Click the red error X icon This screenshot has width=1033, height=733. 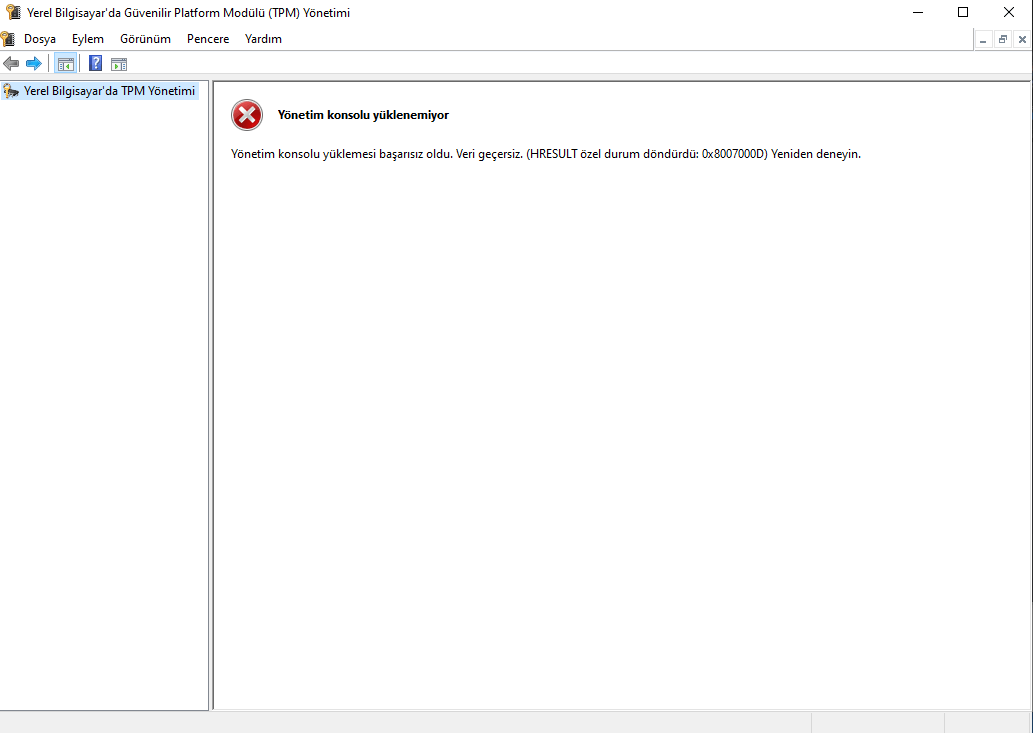pyautogui.click(x=247, y=115)
